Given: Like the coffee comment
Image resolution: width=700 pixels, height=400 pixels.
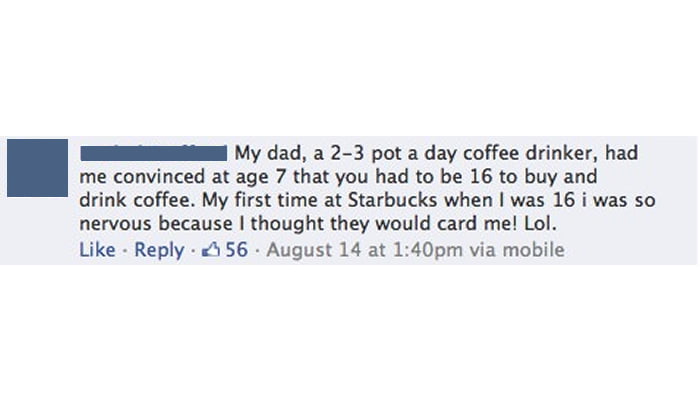Looking at the screenshot, I should pos(97,249).
